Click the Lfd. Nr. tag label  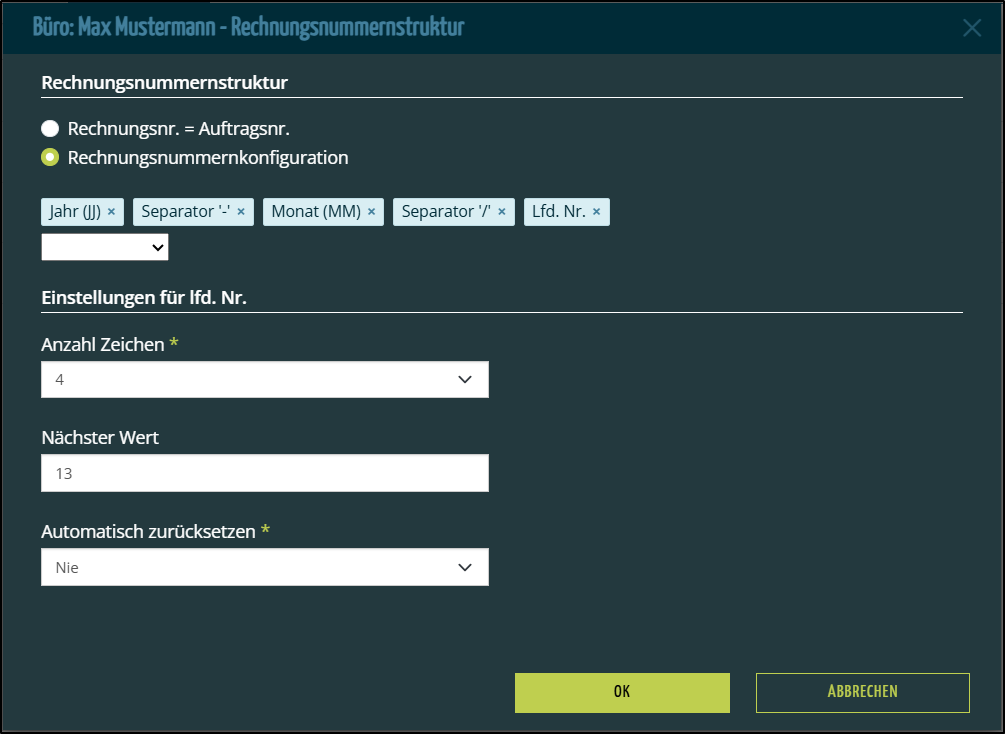point(559,212)
